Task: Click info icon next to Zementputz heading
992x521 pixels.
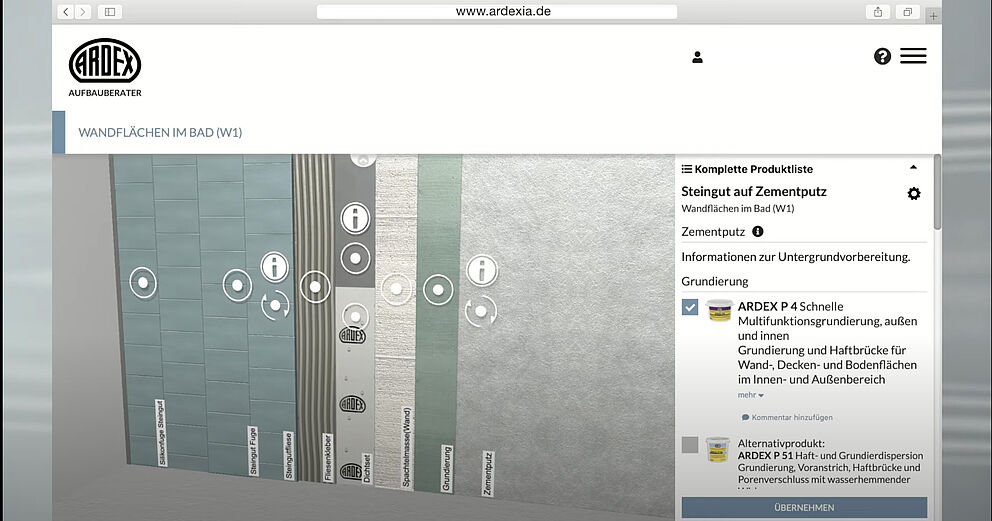Action: 757,232
